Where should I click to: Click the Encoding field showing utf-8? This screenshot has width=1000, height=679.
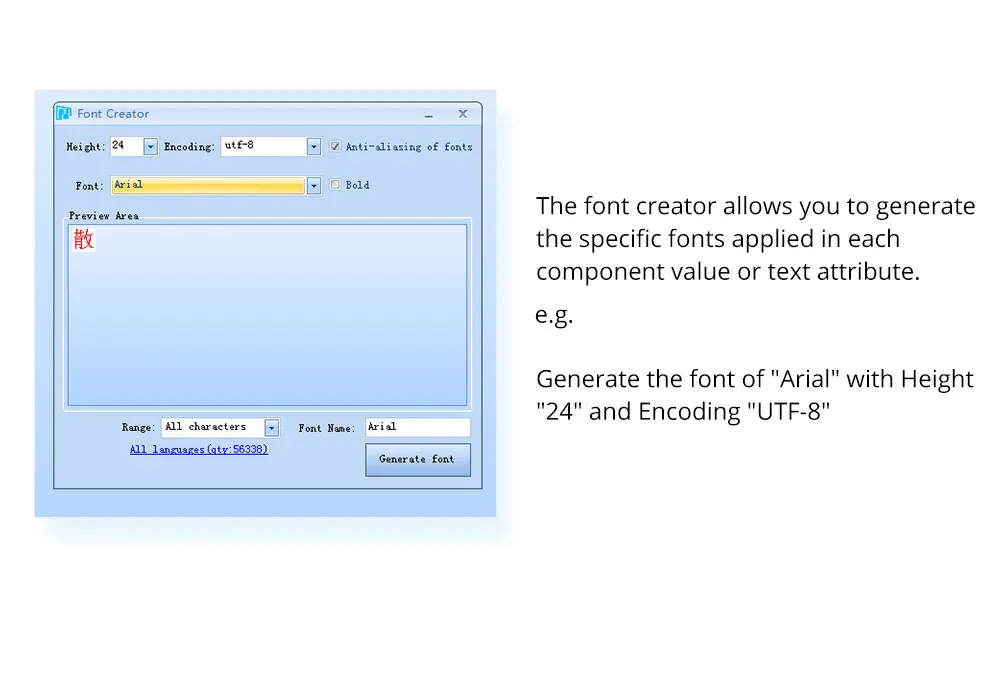(264, 146)
